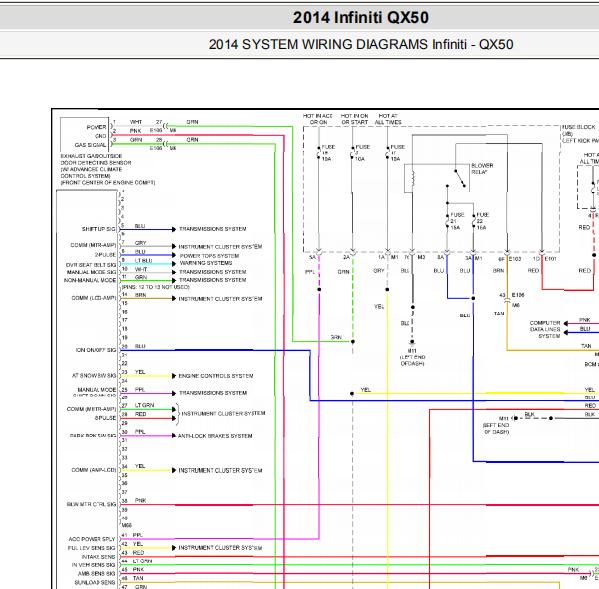Click the "AT SNOW SW SIG" label
Screen dimensions: 599x589
coord(94,375)
